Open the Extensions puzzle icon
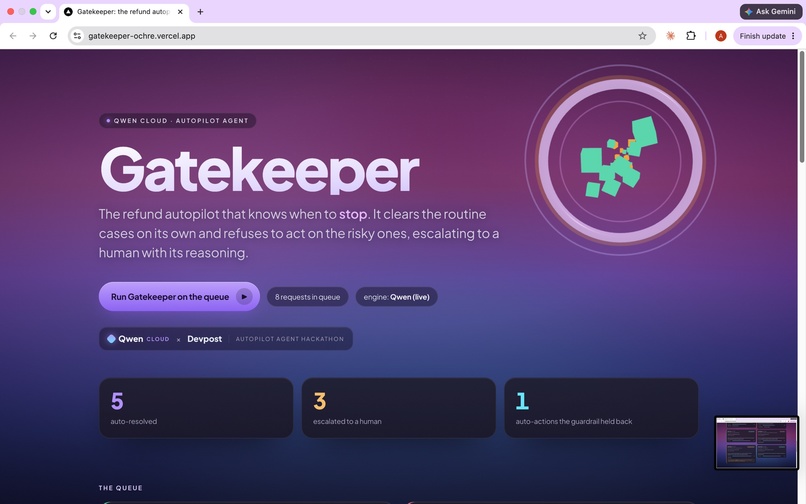The width and height of the screenshot is (806, 504). [691, 36]
